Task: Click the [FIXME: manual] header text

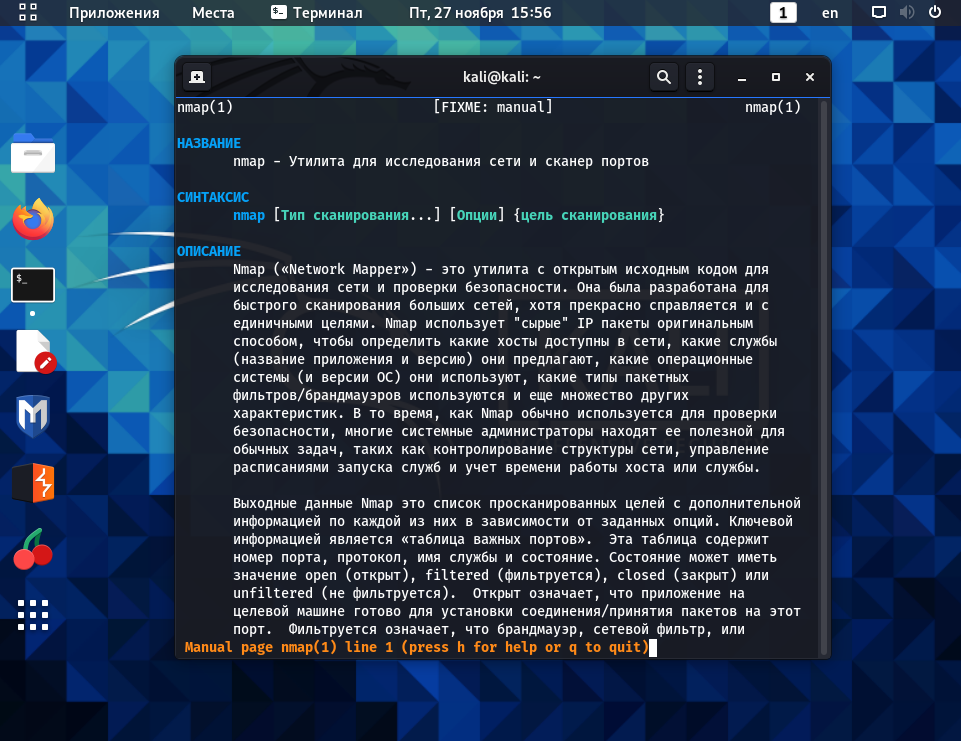Action: coord(493,107)
